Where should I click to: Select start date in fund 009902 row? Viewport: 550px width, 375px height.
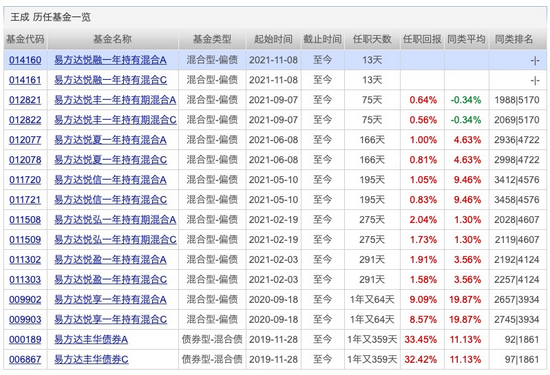click(x=274, y=300)
